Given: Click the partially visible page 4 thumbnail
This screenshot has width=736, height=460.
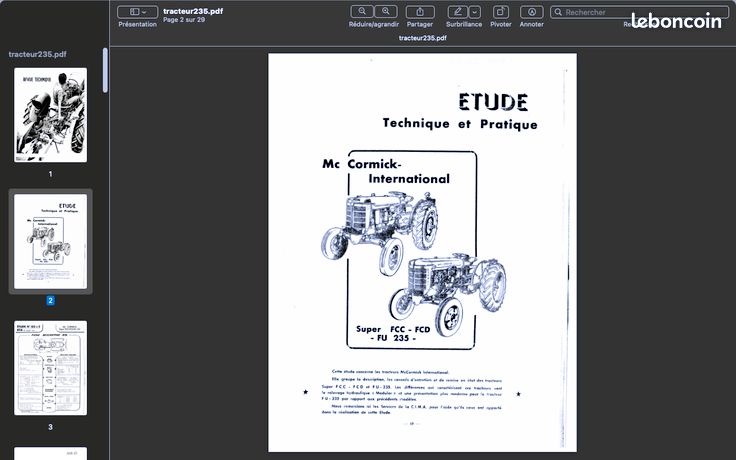Looking at the screenshot, I should click(50, 453).
